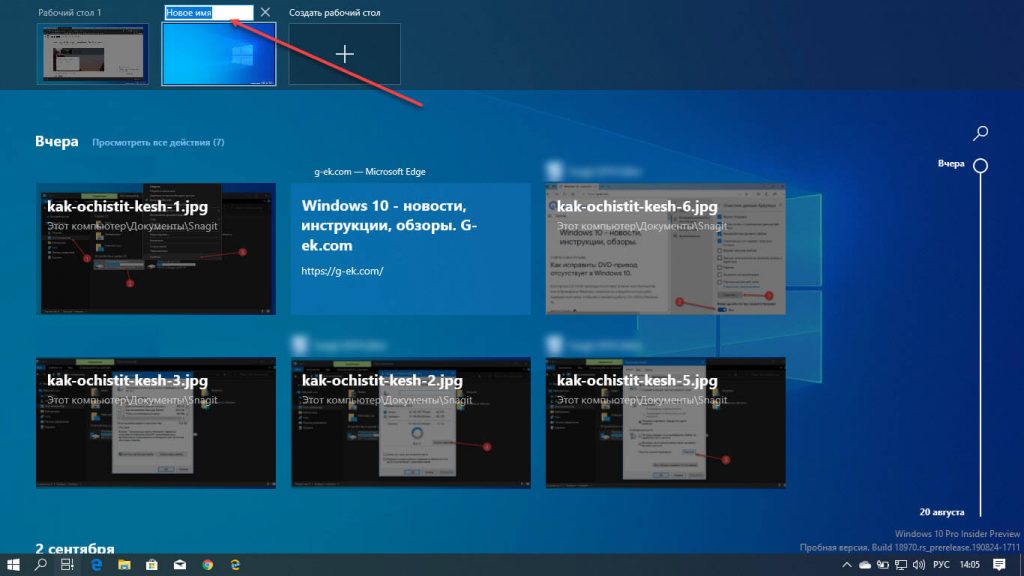This screenshot has width=1024, height=576.
Task: Create new desktop with plus button
Action: [x=344, y=54]
